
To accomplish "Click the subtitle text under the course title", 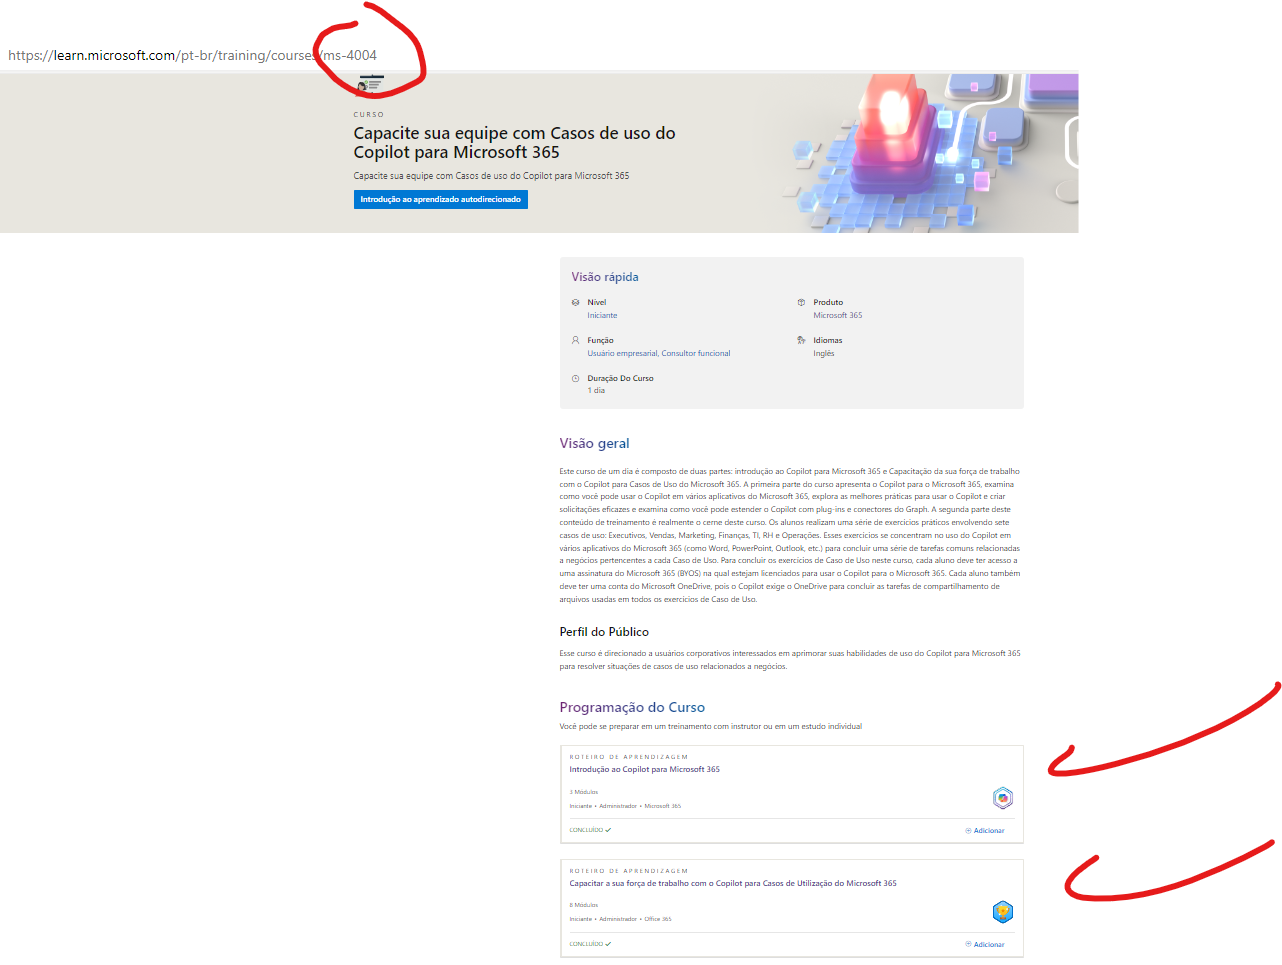I will coord(491,176).
